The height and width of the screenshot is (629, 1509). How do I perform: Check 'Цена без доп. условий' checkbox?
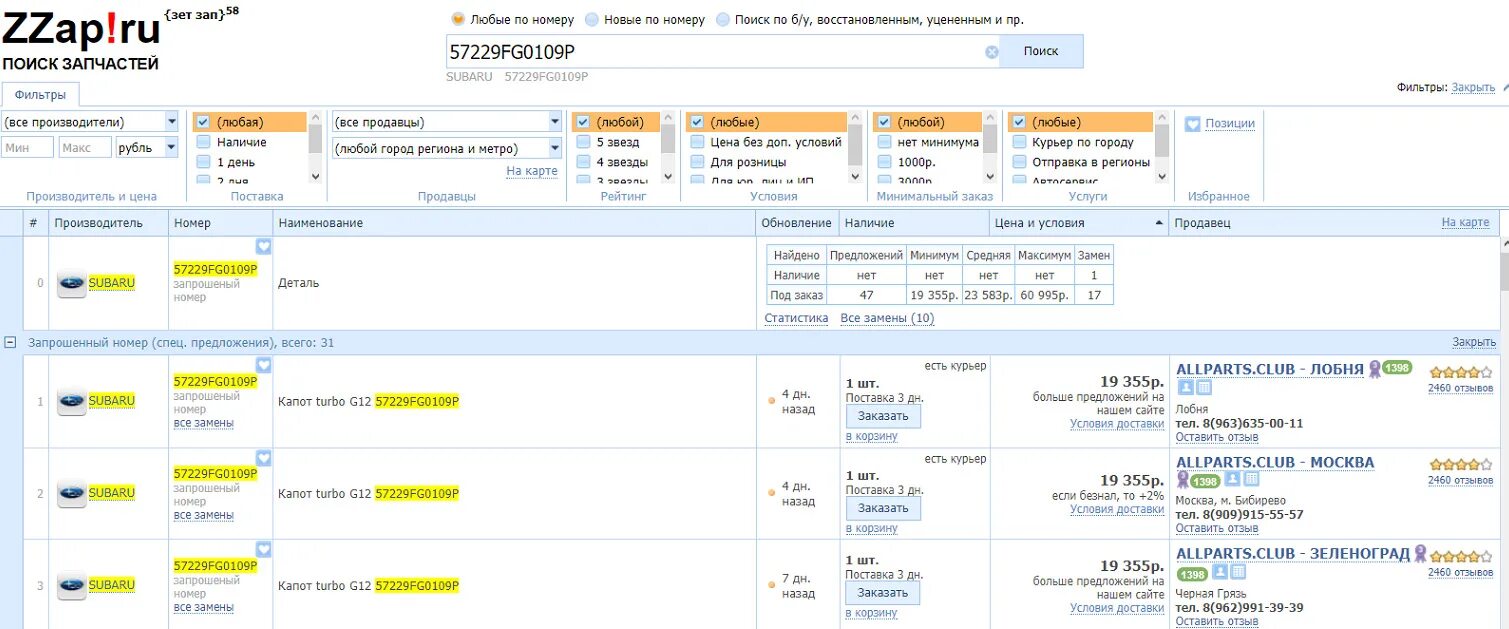click(697, 142)
